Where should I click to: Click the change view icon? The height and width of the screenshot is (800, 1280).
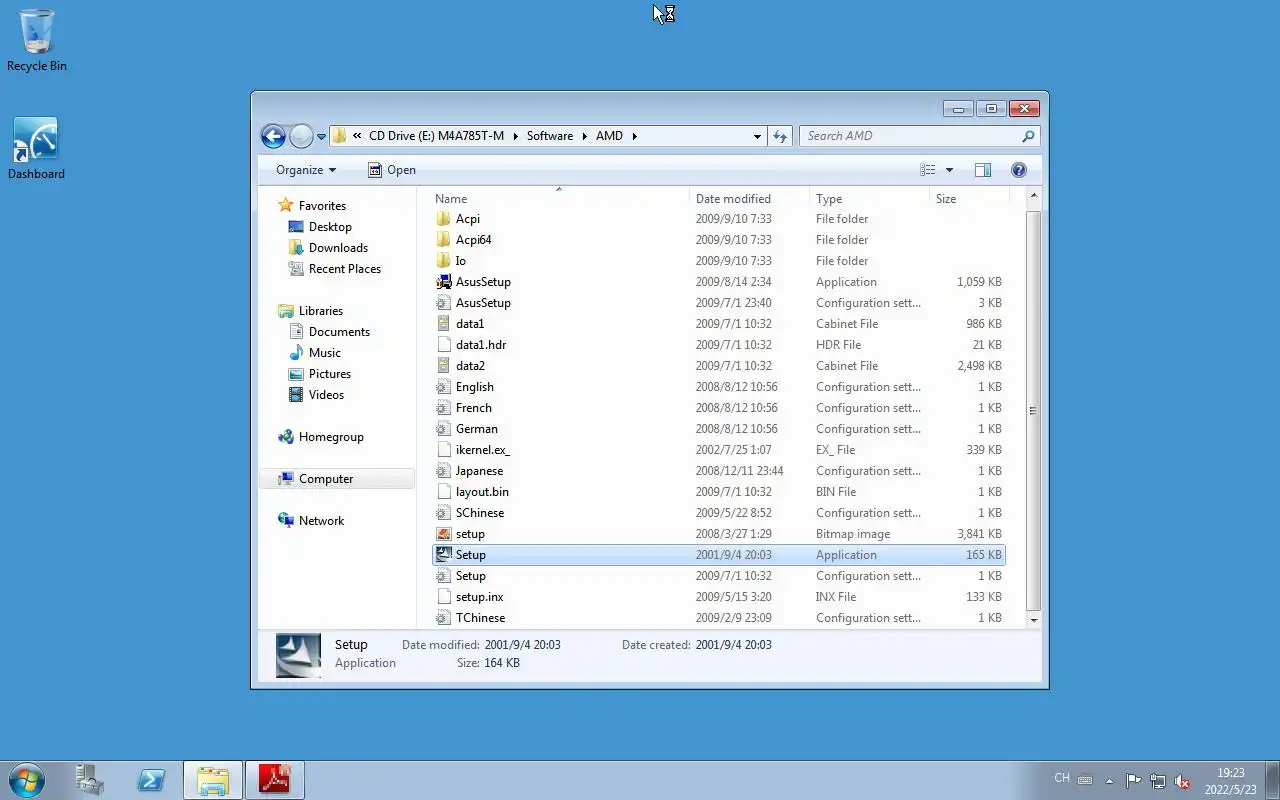(928, 170)
